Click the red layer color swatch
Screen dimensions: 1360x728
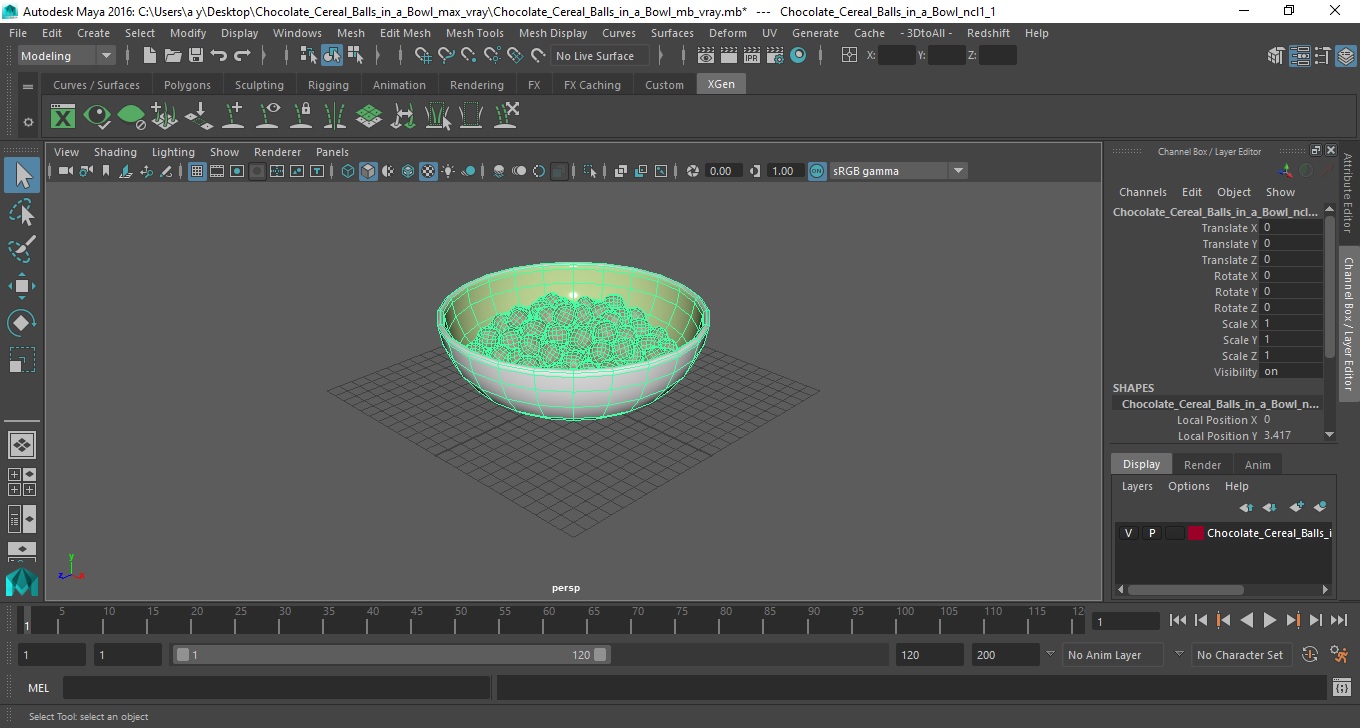pyautogui.click(x=1195, y=533)
